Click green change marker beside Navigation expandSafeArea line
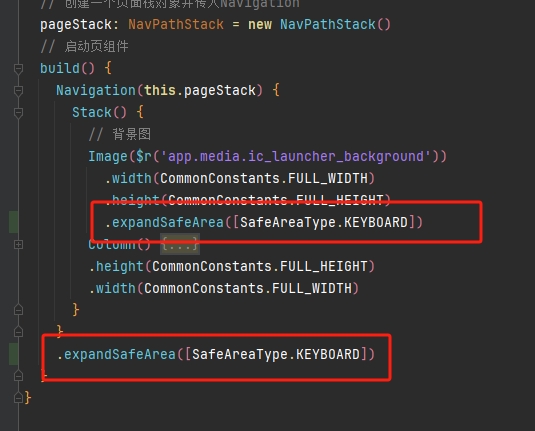Image resolution: width=535 pixels, height=431 pixels. 13,354
